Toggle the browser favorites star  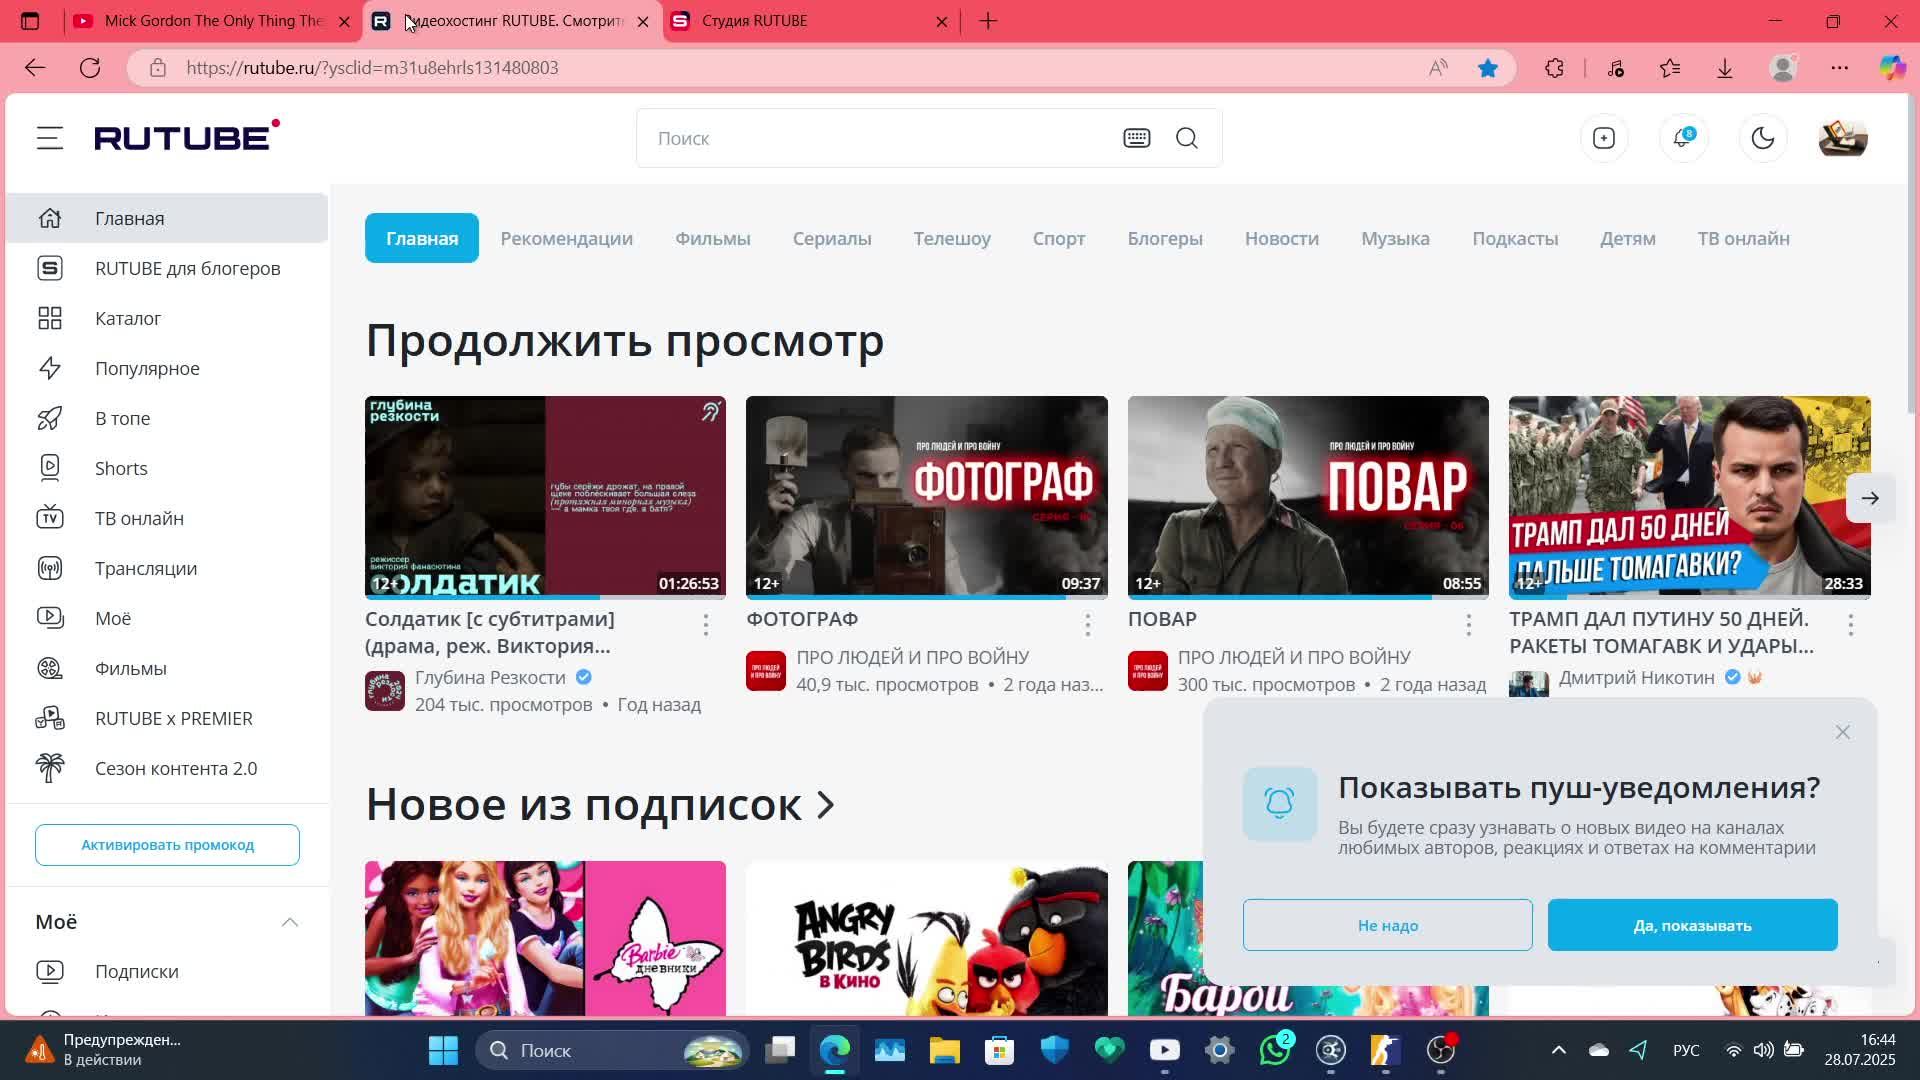(1488, 68)
